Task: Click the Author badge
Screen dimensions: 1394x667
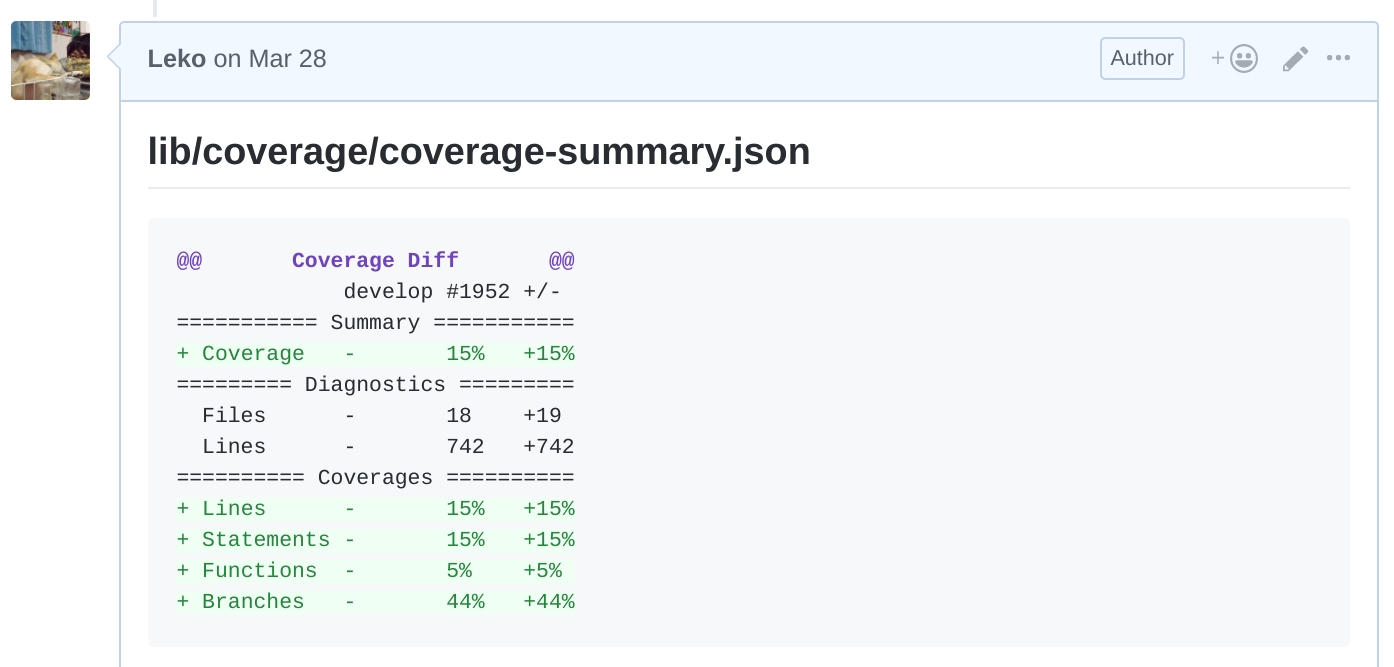Action: 1142,58
